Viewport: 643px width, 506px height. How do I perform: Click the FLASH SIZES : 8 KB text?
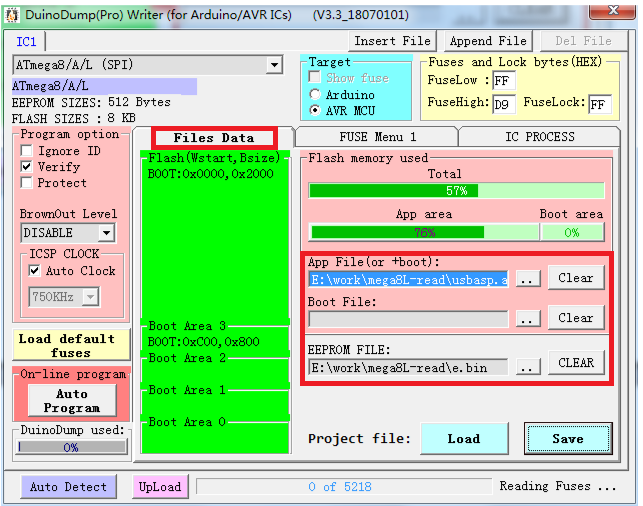coord(74,119)
